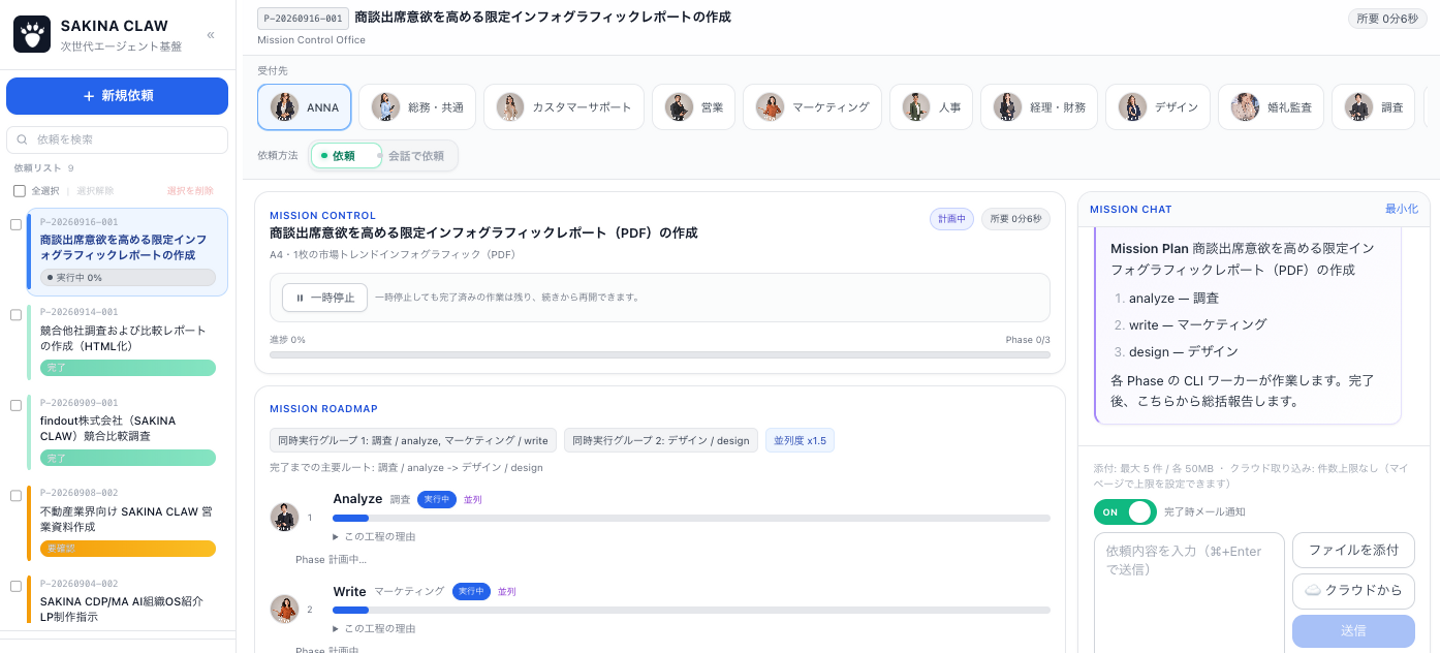Click the 実行中 0% status pill
The height and width of the screenshot is (653, 1440).
(128, 277)
